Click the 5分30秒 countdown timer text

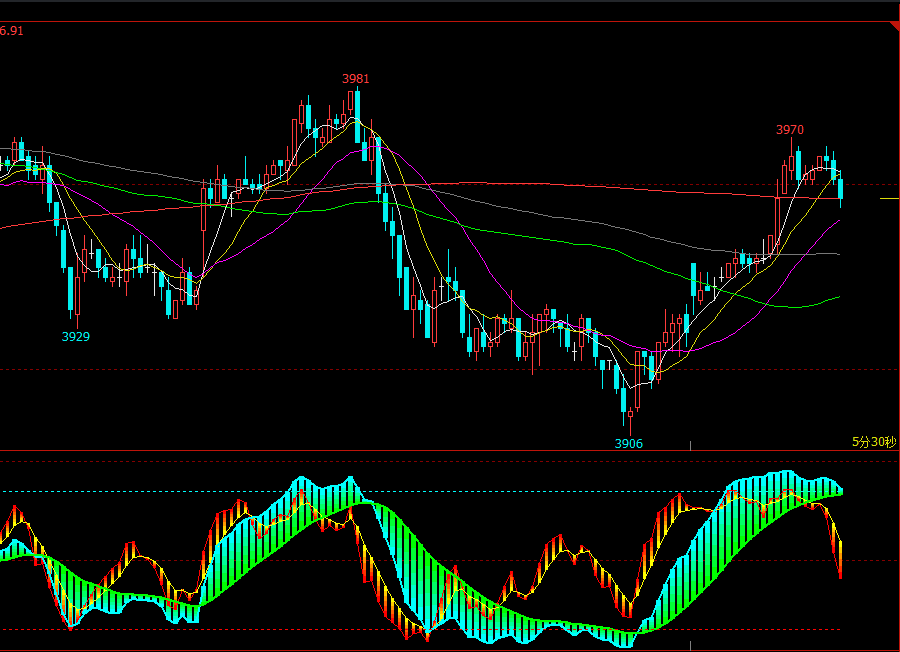[874, 441]
